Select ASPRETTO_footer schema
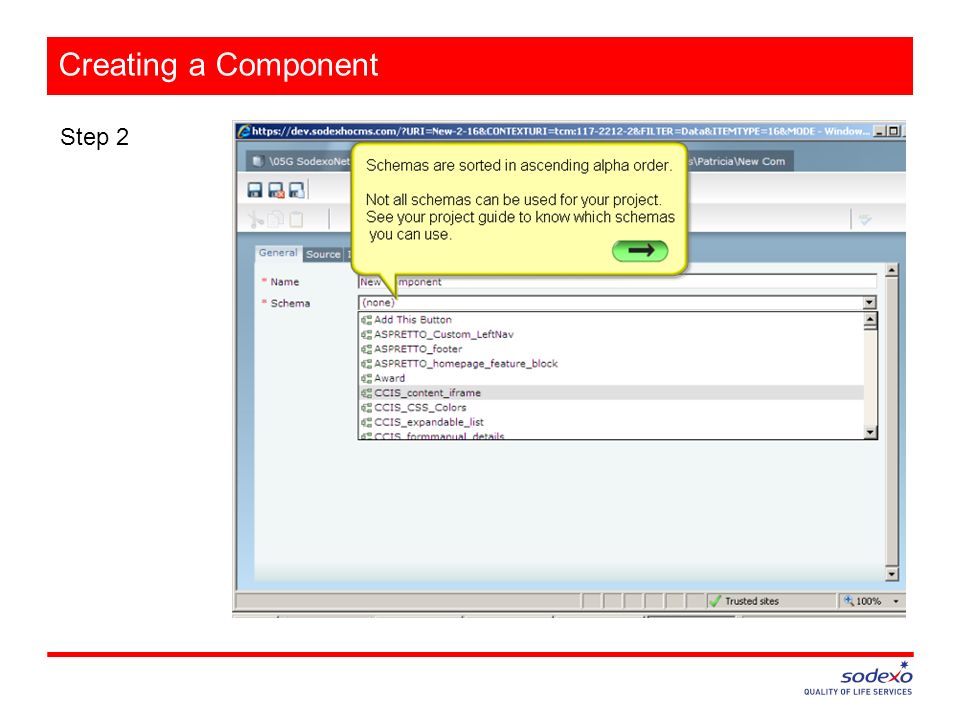This screenshot has height=720, width=960. click(x=611, y=349)
